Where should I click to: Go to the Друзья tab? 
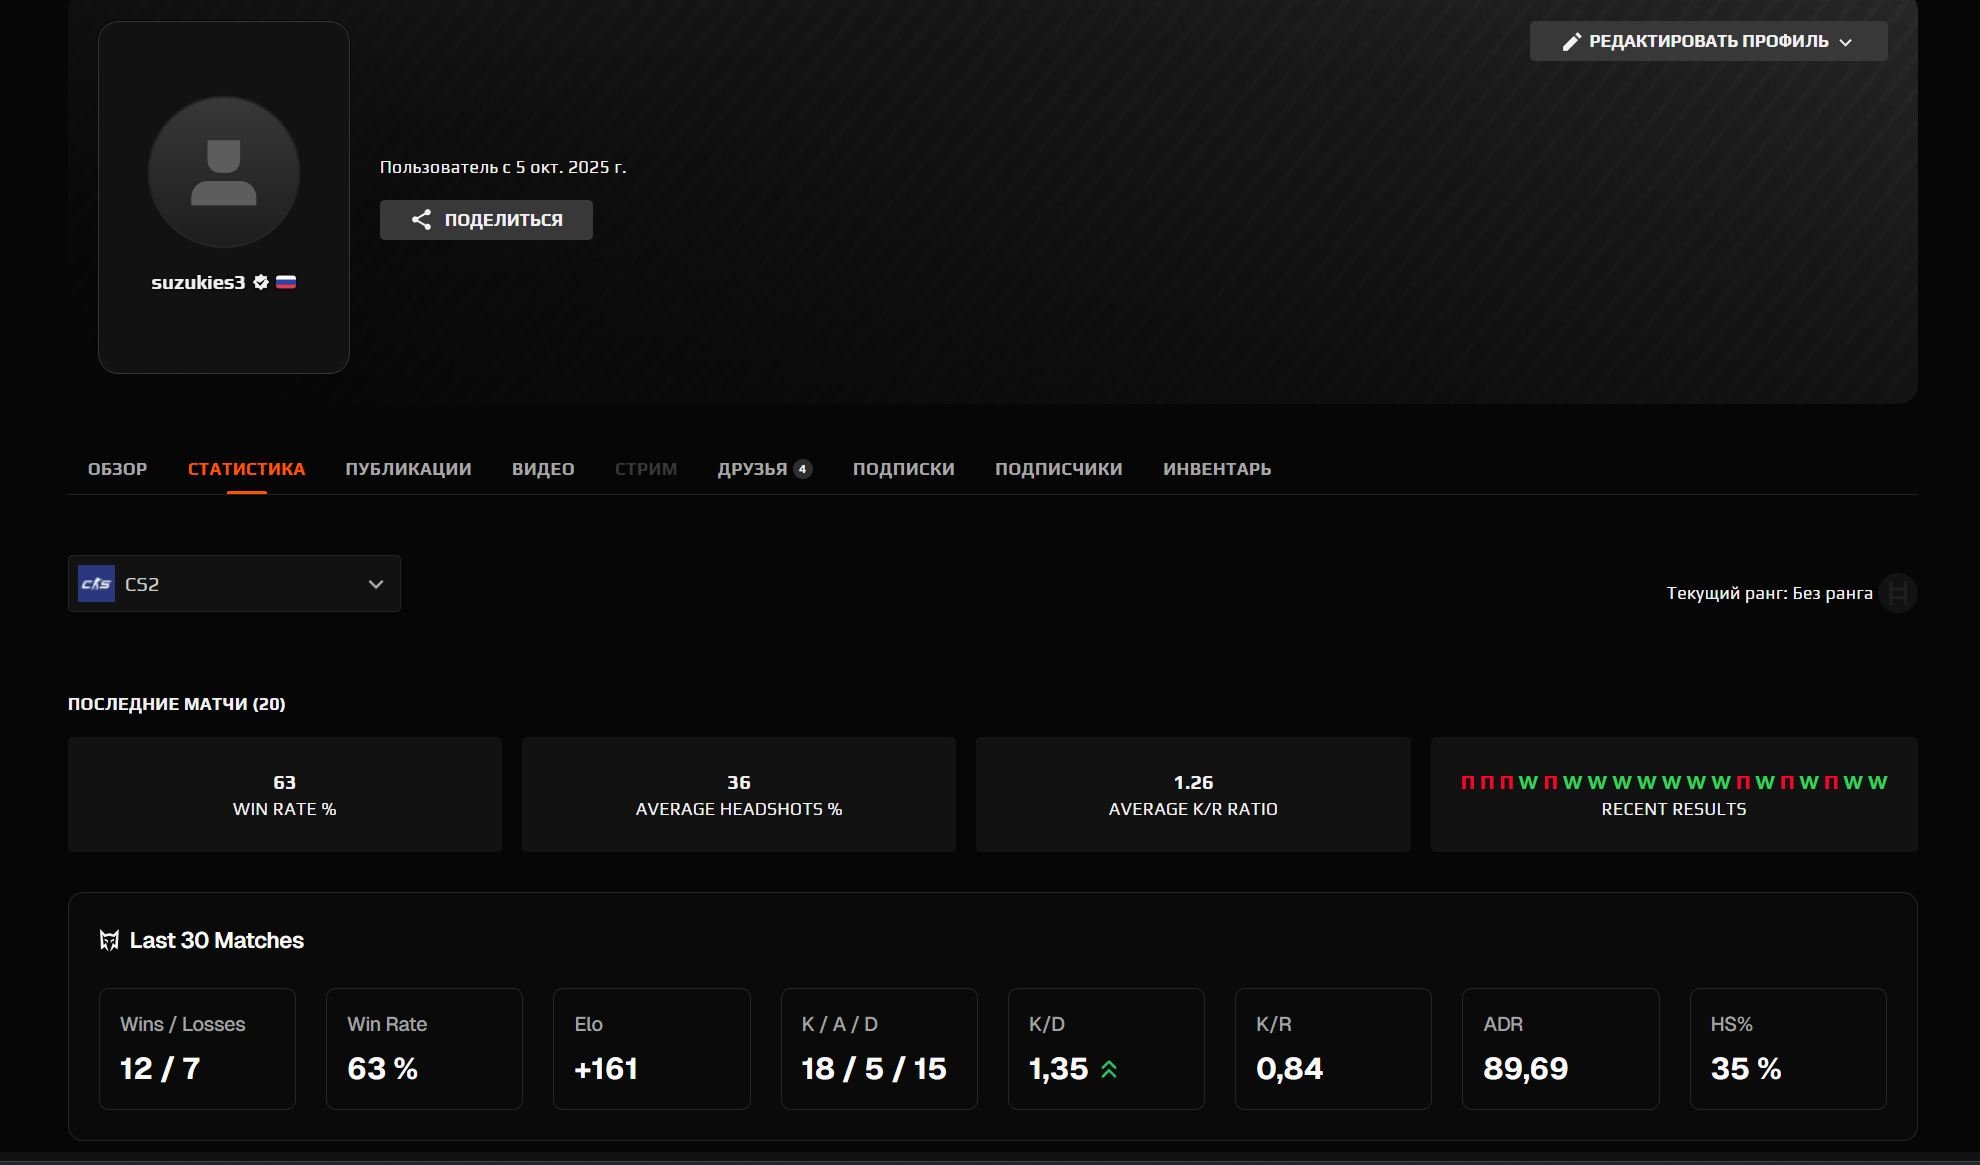pyautogui.click(x=752, y=469)
